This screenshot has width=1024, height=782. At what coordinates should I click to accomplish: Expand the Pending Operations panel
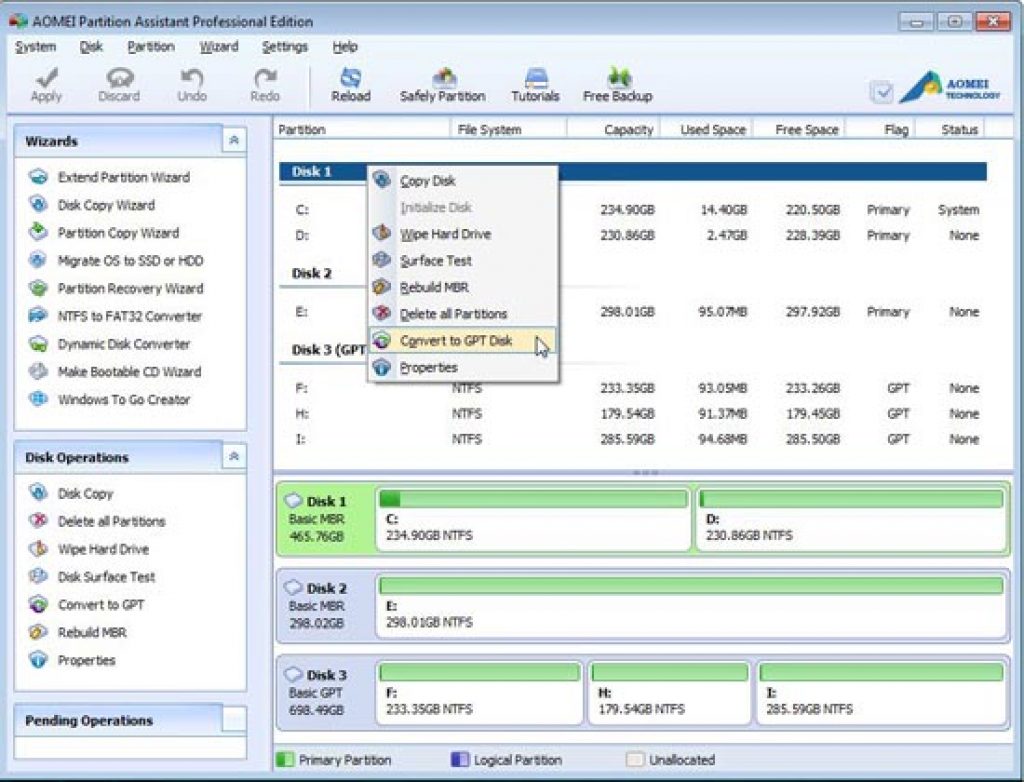(234, 720)
